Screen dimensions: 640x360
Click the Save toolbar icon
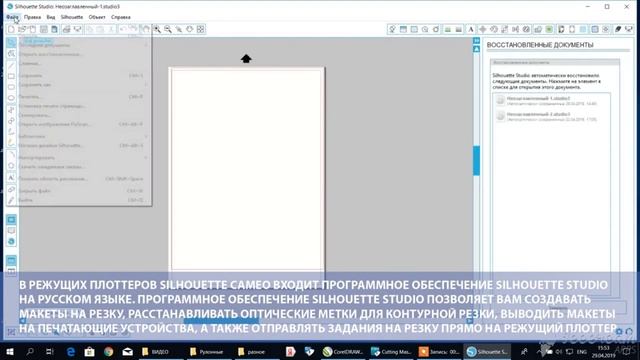(44, 29)
